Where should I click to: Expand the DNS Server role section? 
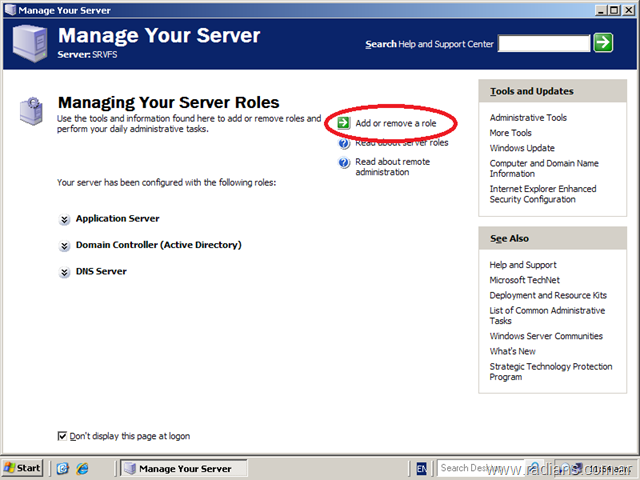click(x=64, y=272)
